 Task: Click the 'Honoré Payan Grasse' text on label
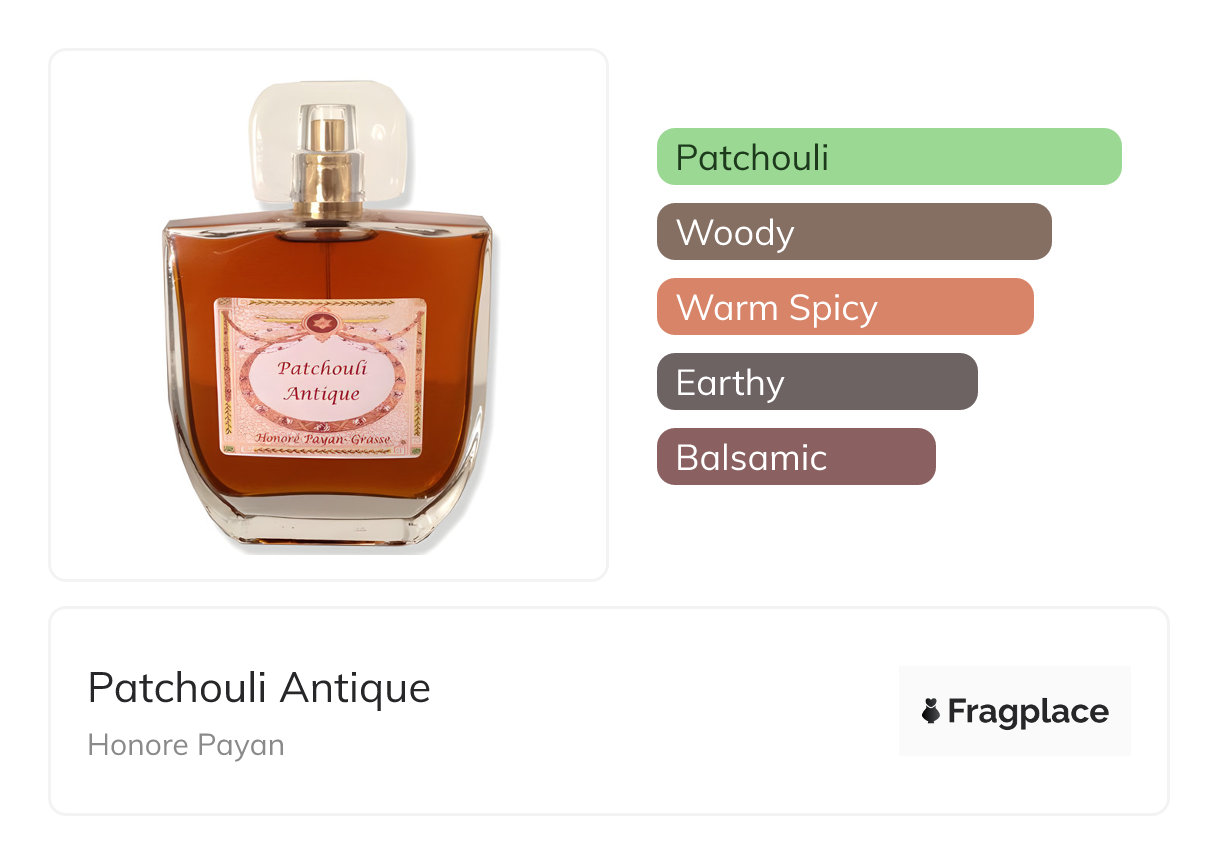323,439
